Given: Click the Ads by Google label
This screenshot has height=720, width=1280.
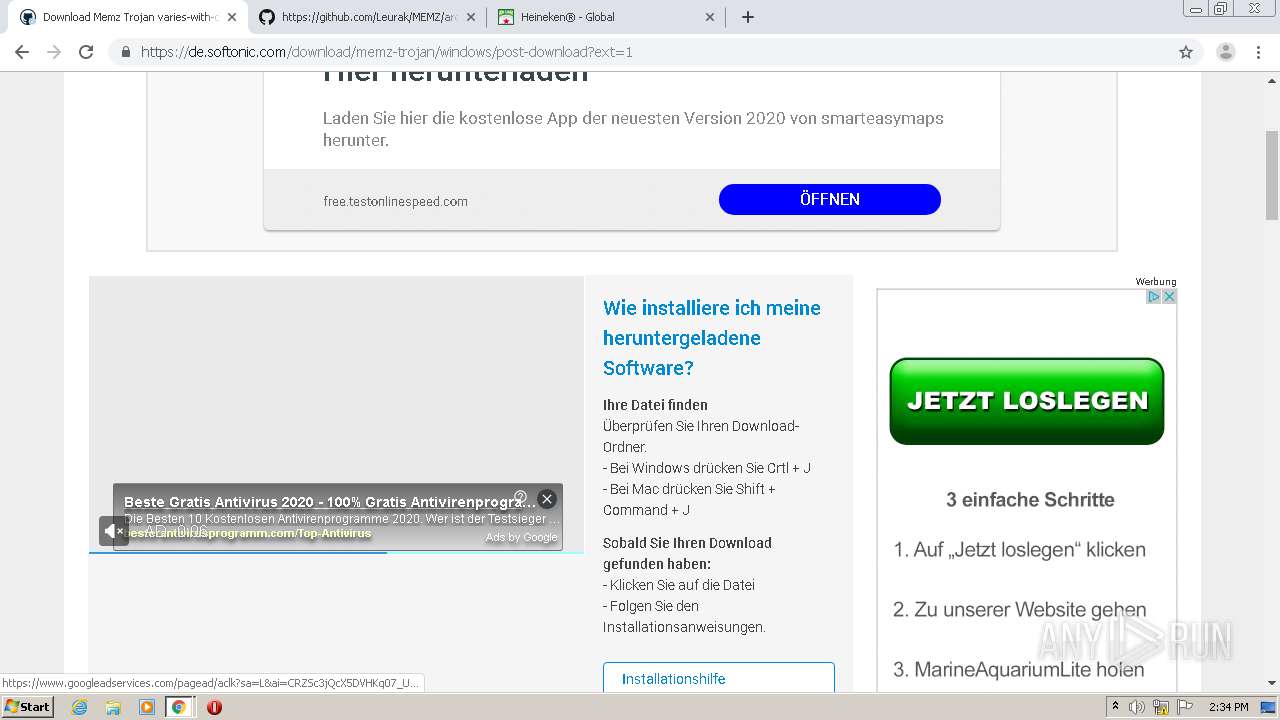Looking at the screenshot, I should pos(522,538).
